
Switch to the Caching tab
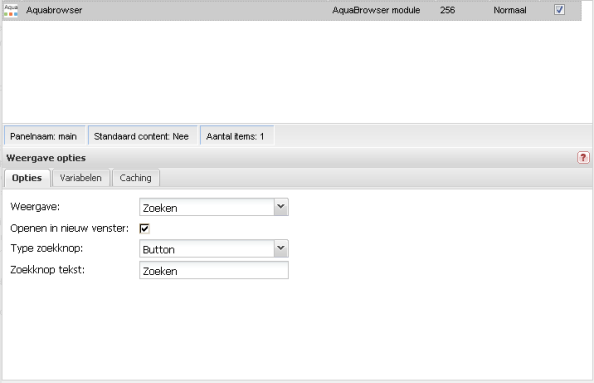pos(136,178)
